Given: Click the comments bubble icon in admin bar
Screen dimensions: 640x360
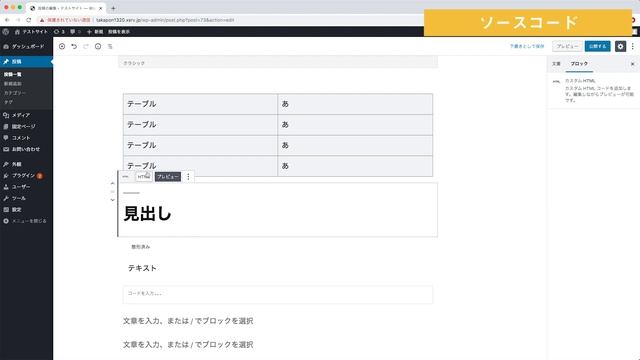Looking at the screenshot, I should pos(75,31).
